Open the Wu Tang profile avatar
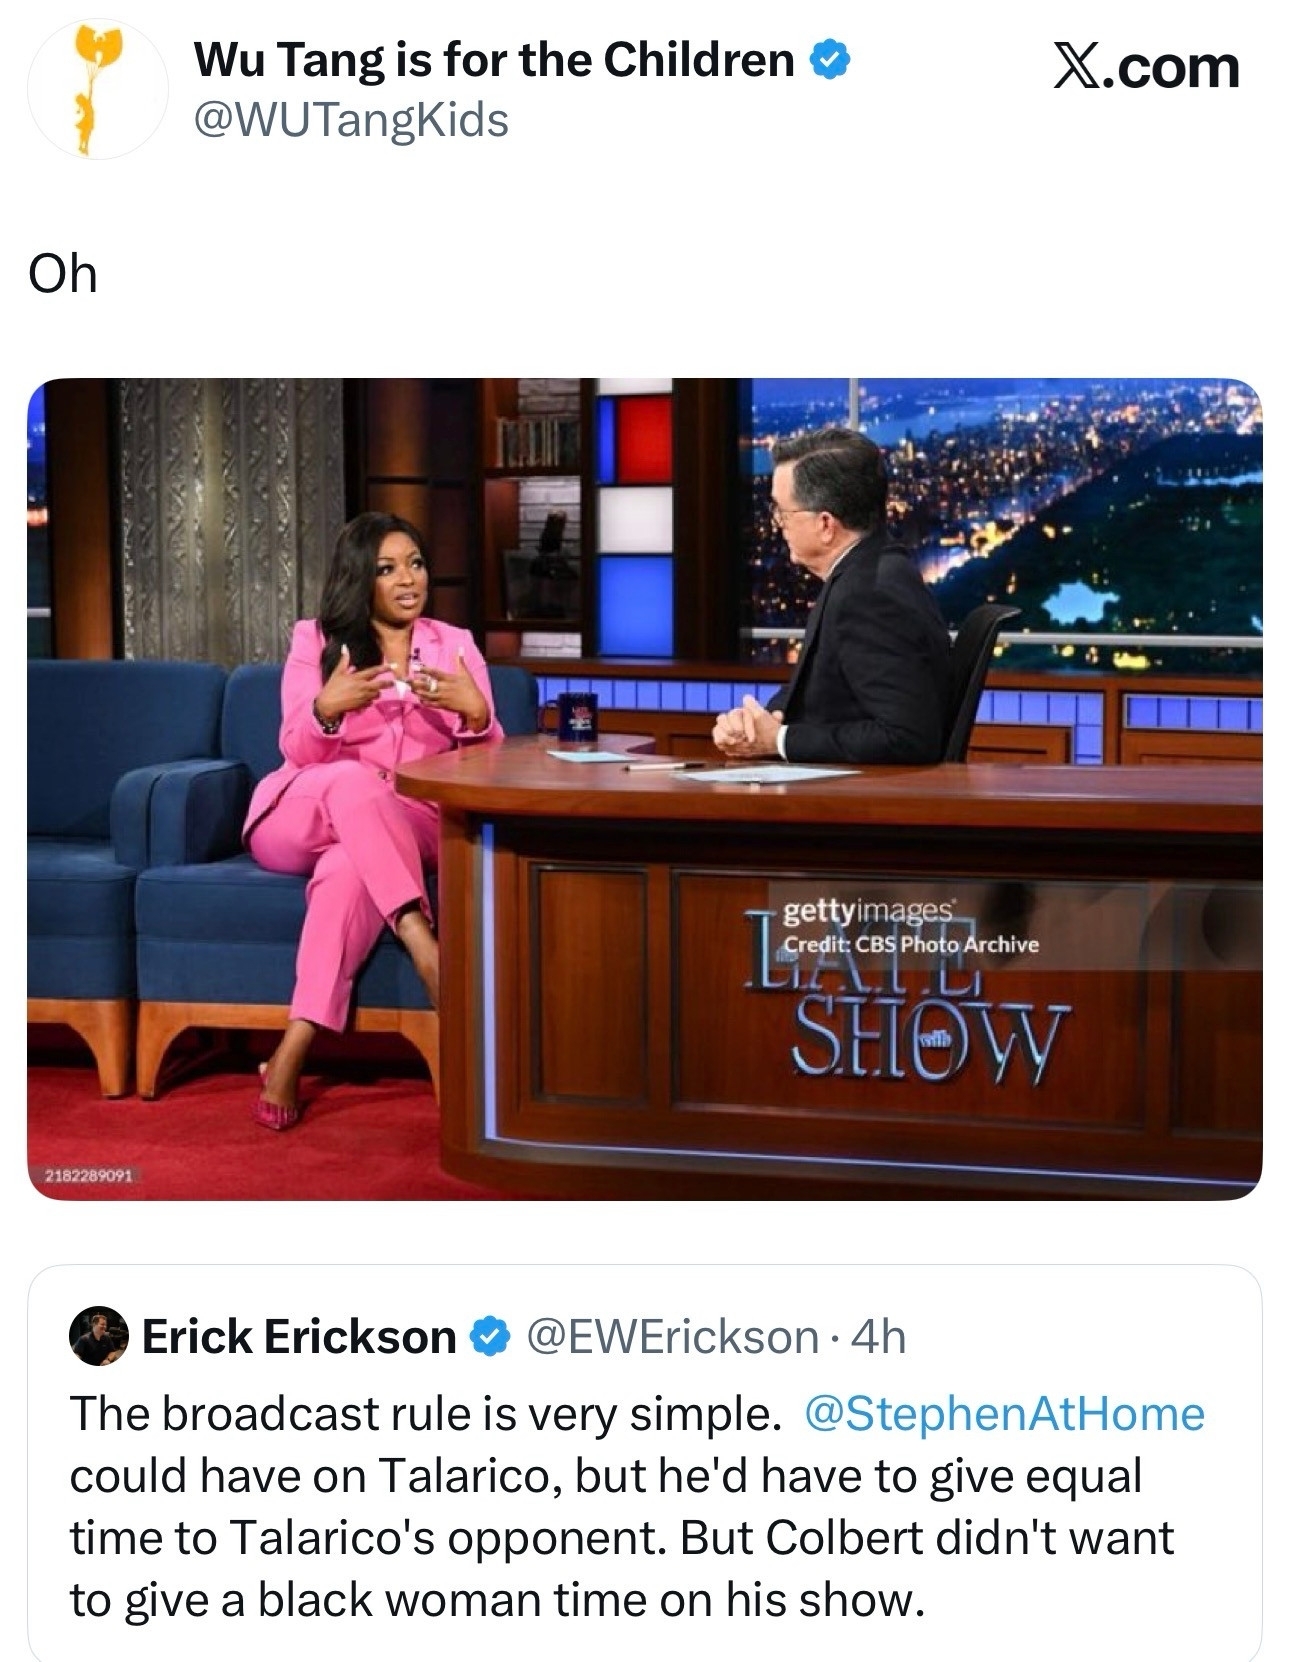 point(97,90)
